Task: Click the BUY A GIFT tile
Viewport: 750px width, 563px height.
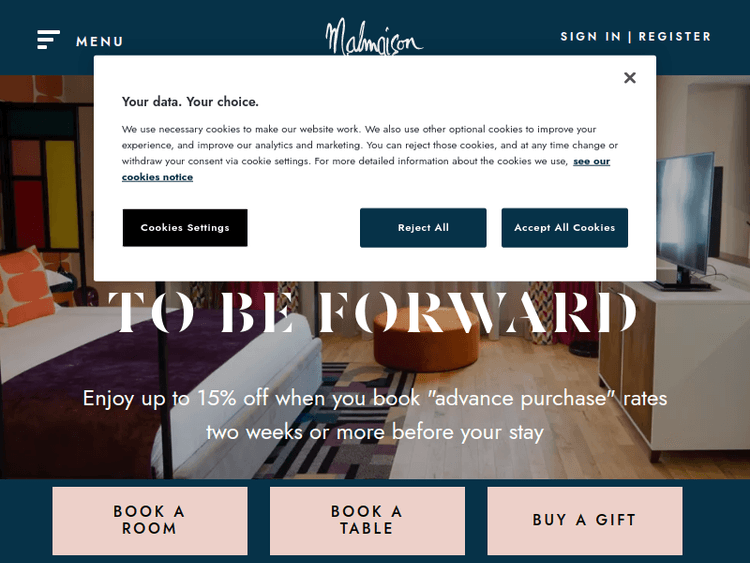Action: pyautogui.click(x=585, y=521)
